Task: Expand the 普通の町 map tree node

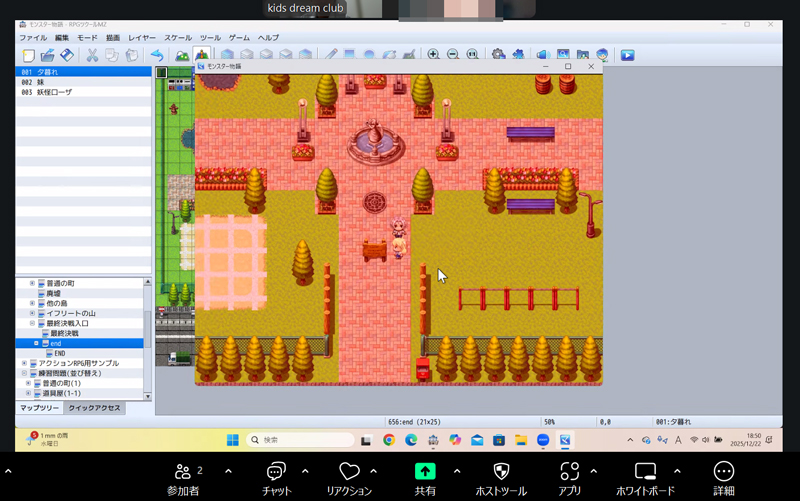Action: [x=32, y=284]
